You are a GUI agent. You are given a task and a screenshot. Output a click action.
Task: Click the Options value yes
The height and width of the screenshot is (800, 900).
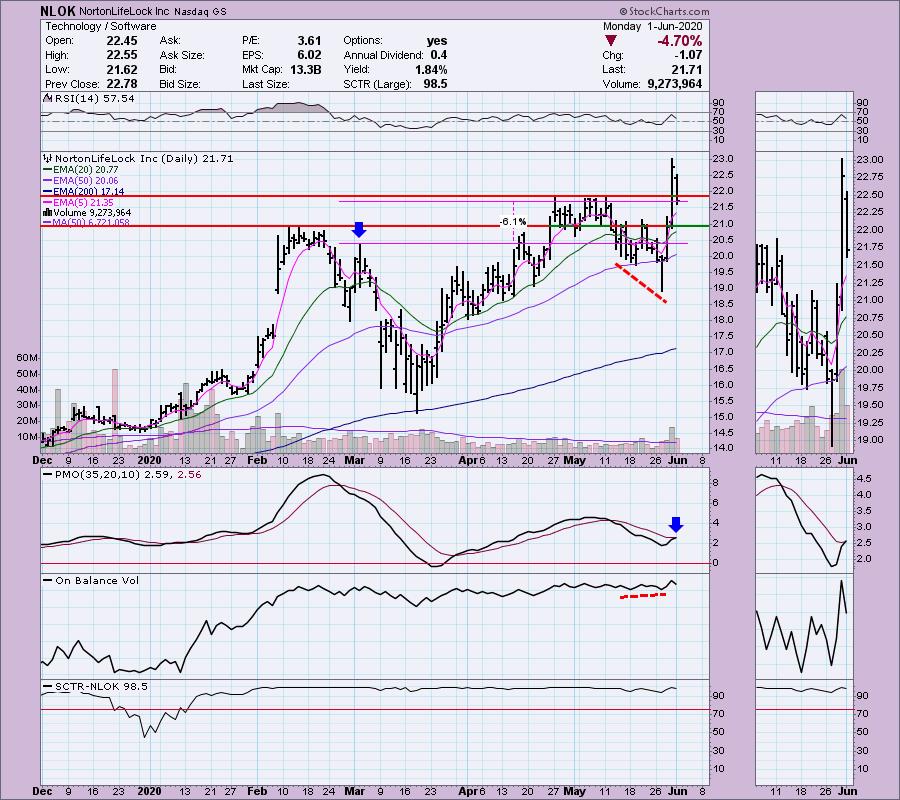click(437, 41)
